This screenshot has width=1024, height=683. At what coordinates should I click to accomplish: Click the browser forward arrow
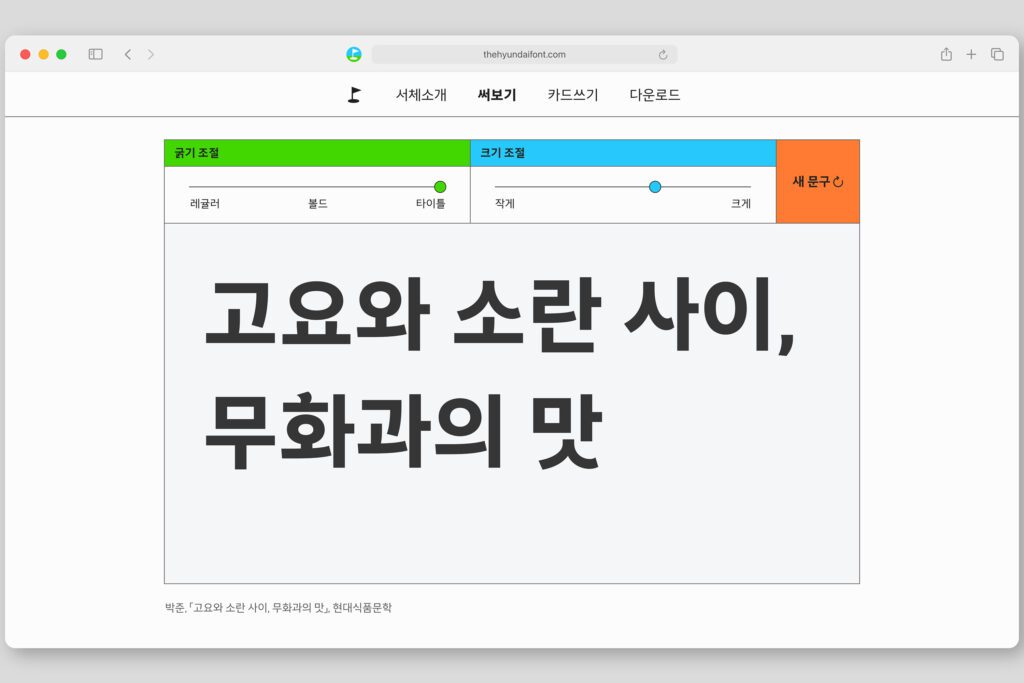tap(151, 54)
